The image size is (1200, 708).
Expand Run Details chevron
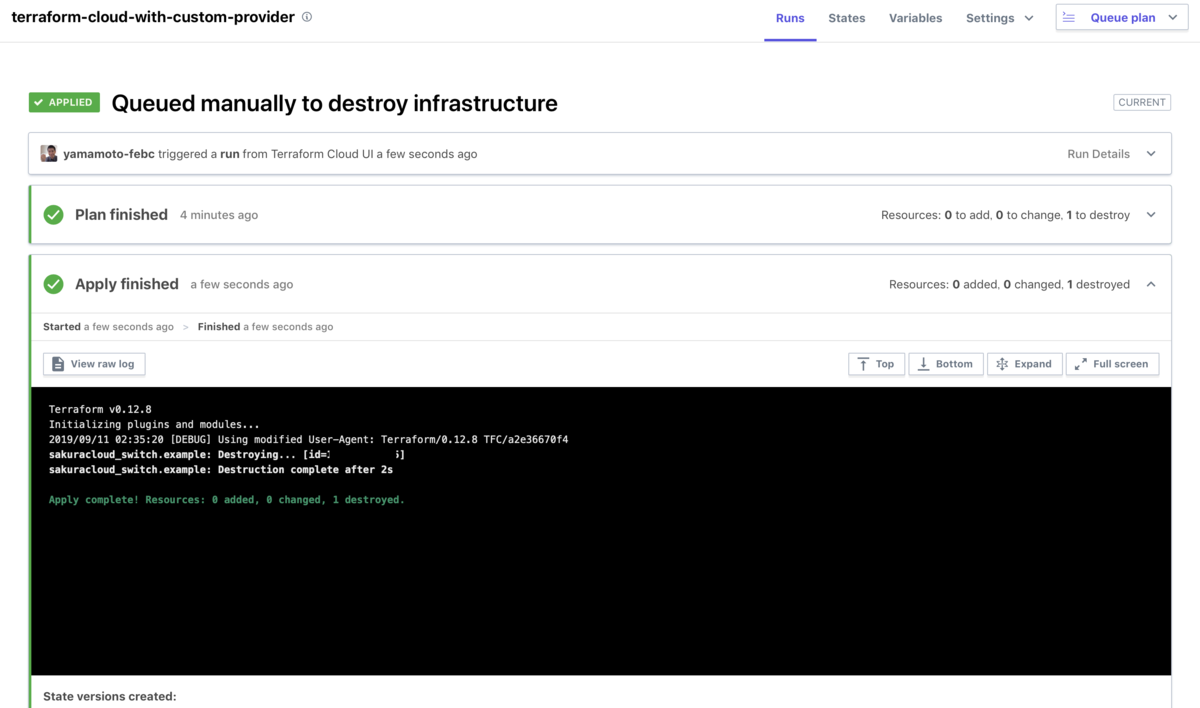tap(1151, 154)
